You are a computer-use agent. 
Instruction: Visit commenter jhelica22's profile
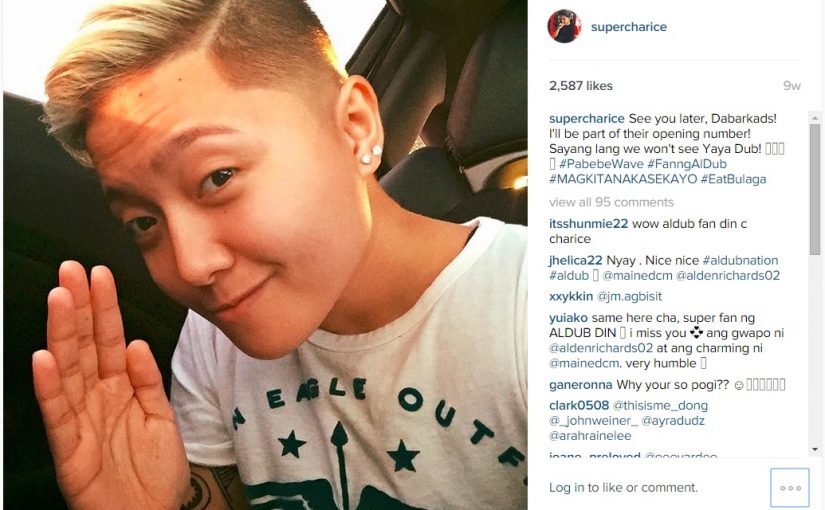pyautogui.click(x=576, y=261)
